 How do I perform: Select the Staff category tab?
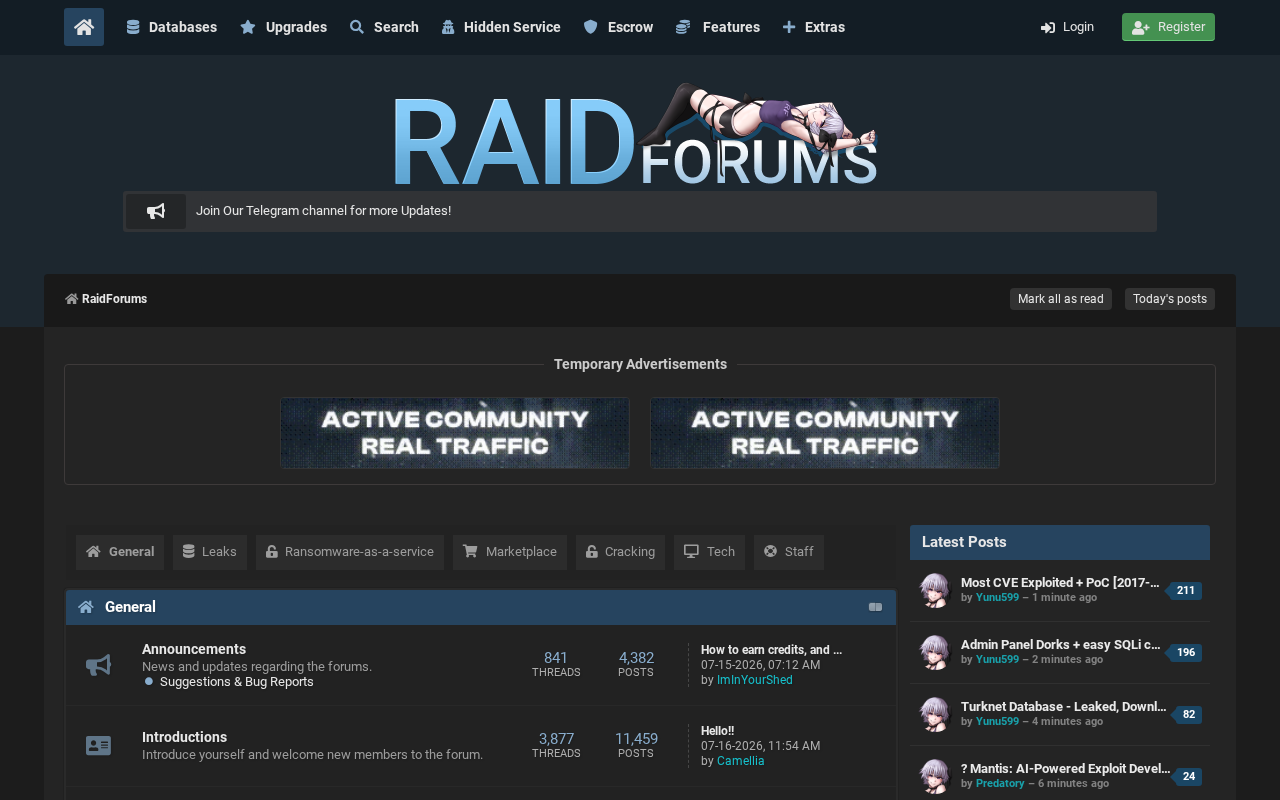[x=789, y=552]
